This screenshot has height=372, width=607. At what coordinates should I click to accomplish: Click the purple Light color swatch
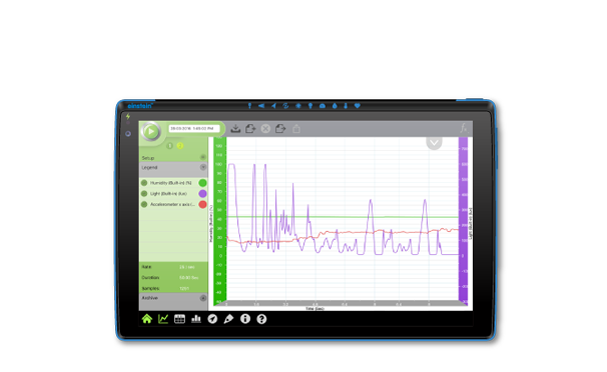202,194
